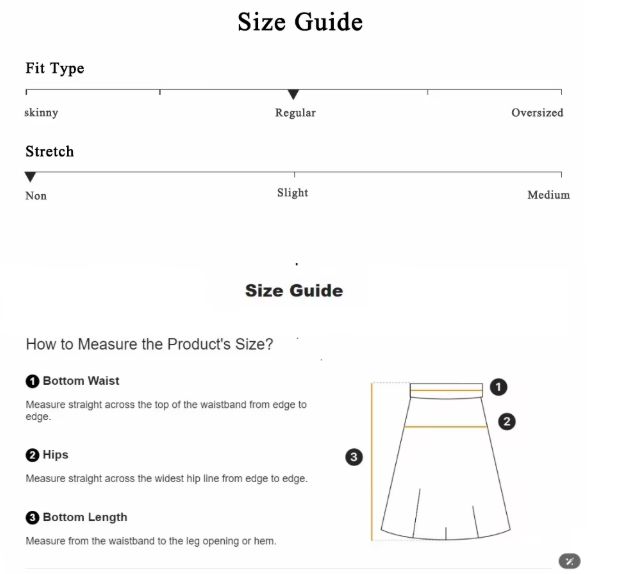Click the Stretch slider marker at Non
This screenshot has height=574, width=619.
coord(30,177)
